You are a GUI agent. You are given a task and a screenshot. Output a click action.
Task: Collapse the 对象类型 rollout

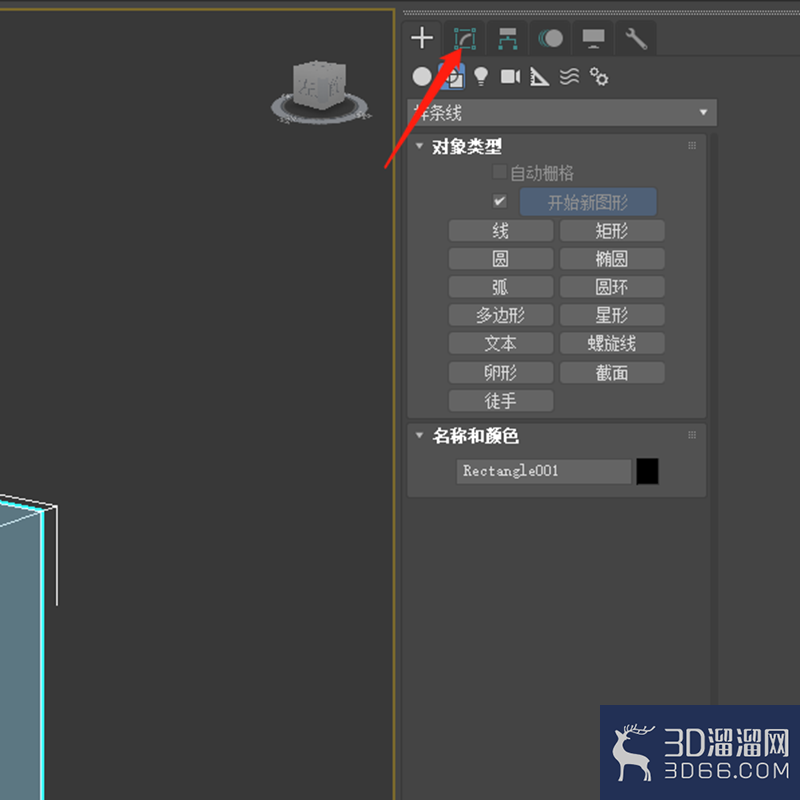(x=419, y=146)
